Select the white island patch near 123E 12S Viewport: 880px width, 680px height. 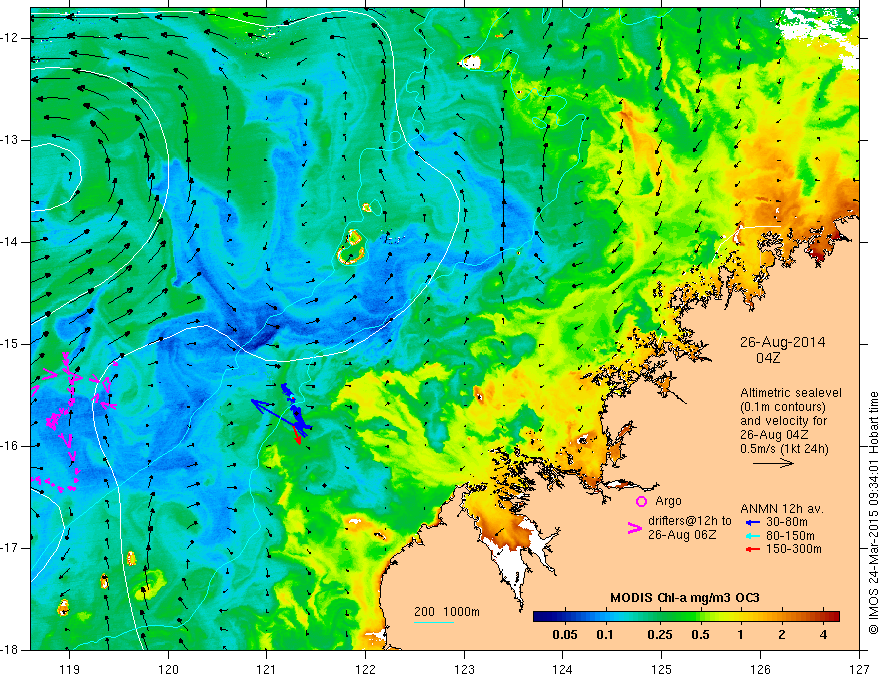(471, 62)
